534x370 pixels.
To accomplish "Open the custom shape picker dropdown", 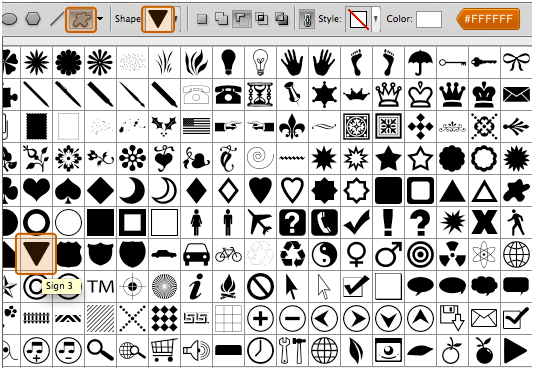I will pyautogui.click(x=176, y=19).
